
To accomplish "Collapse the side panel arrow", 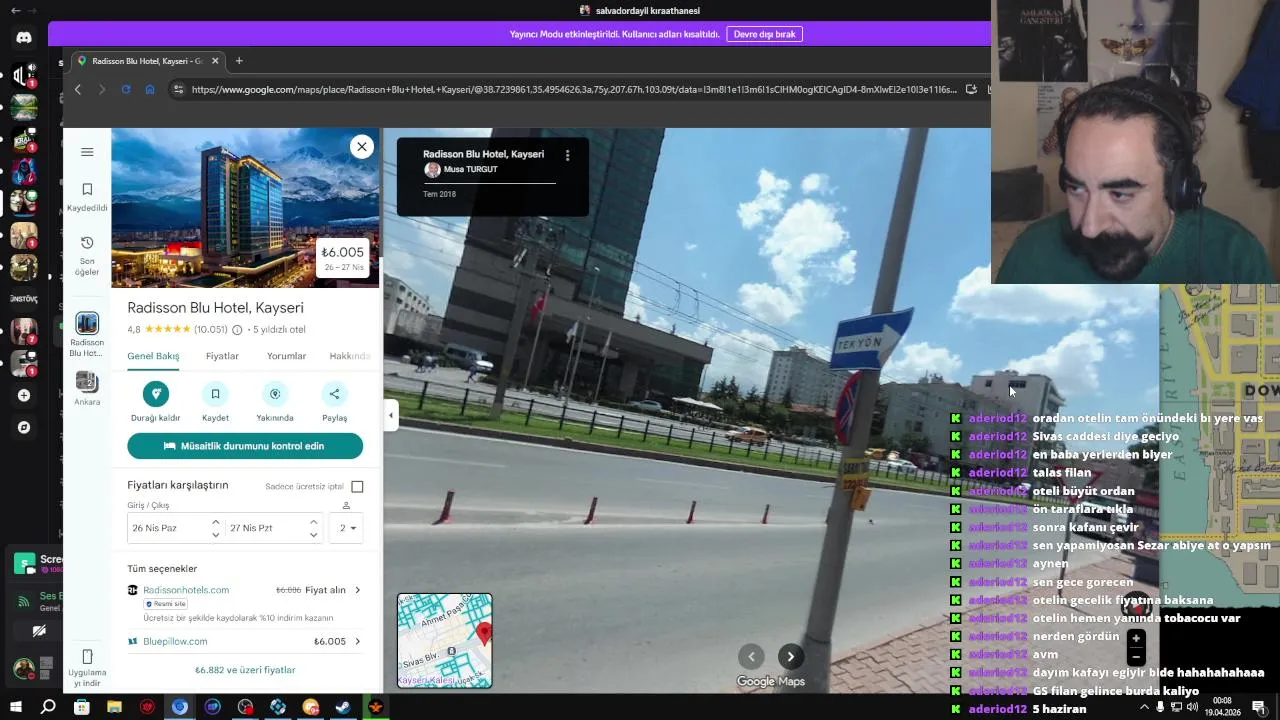I will 391,416.
